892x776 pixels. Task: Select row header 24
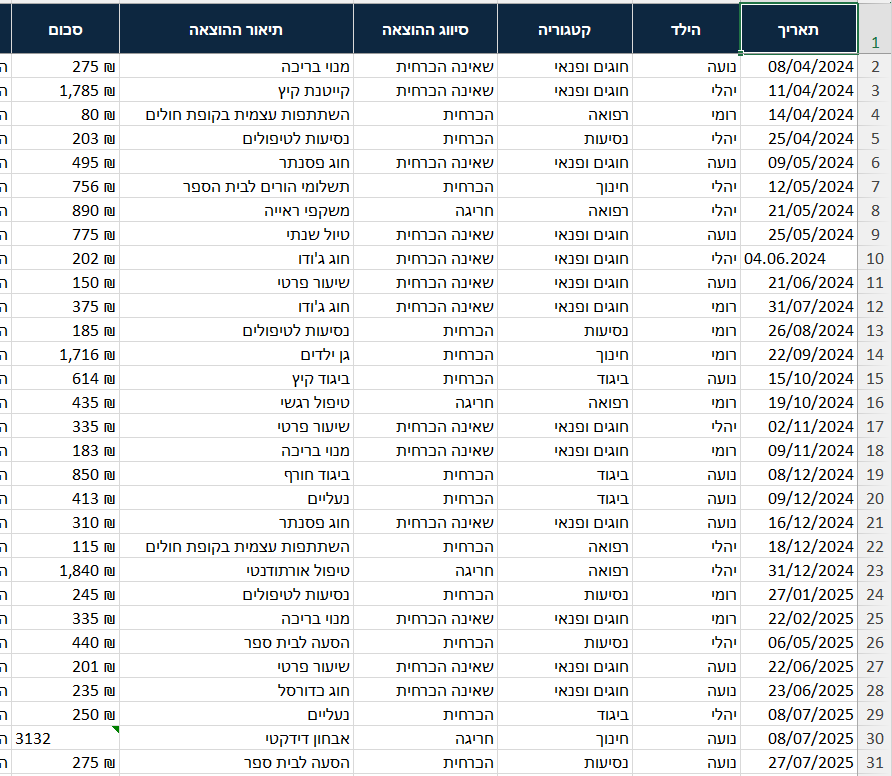[x=875, y=595]
